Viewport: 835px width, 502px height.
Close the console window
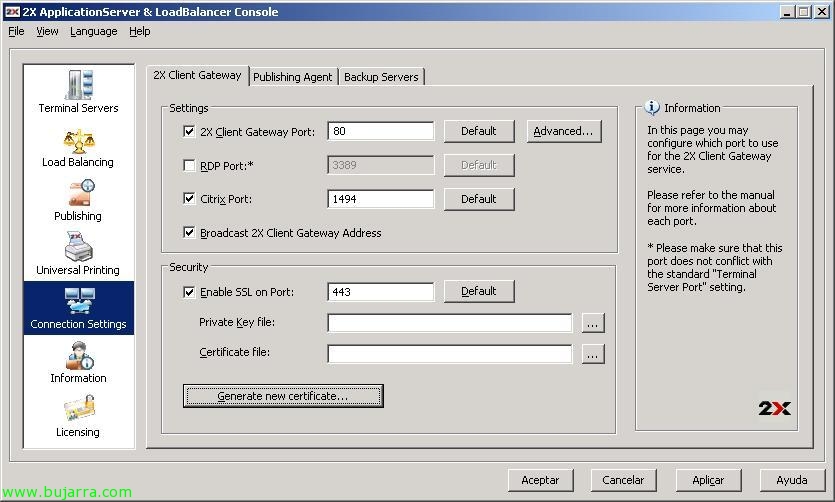pyautogui.click(x=822, y=12)
